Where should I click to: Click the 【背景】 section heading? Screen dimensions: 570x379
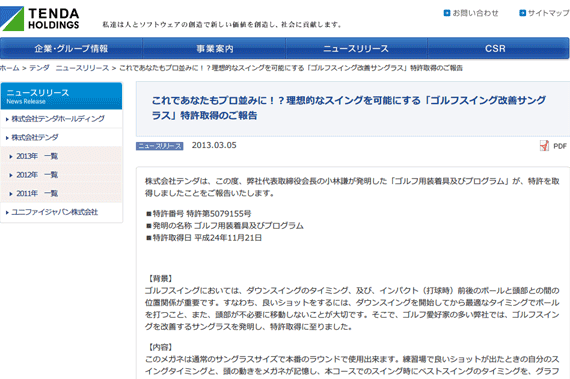160,279
